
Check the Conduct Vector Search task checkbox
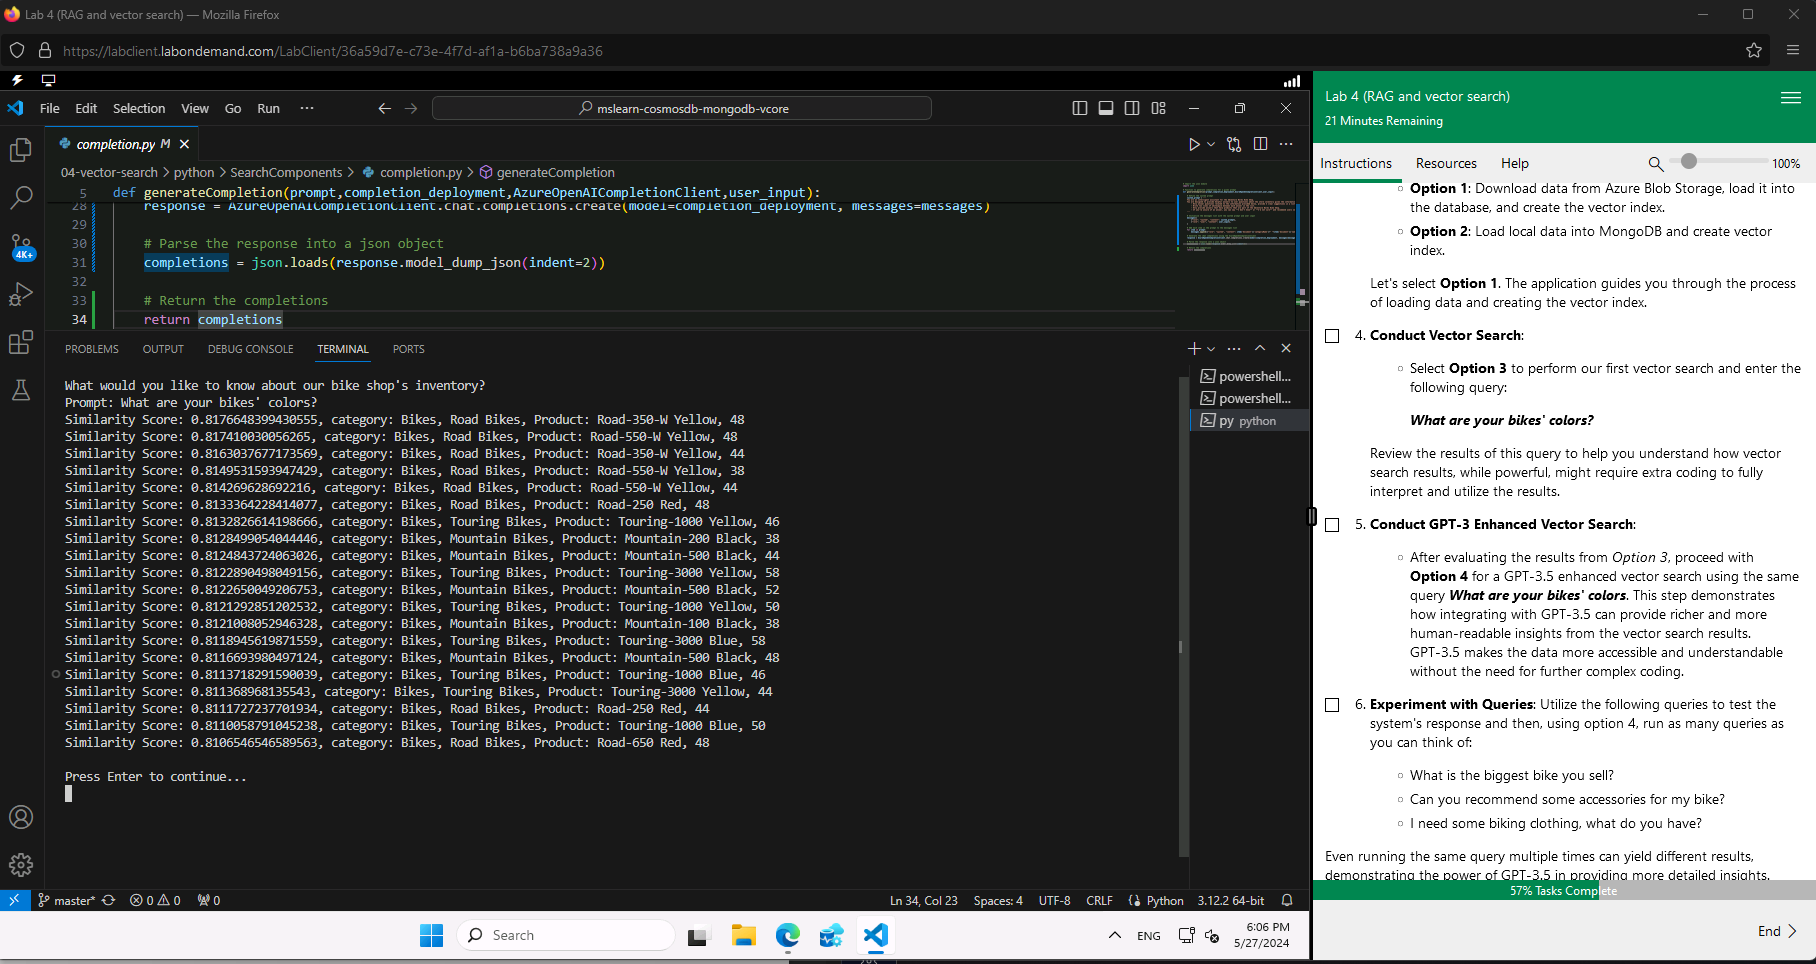pos(1332,336)
